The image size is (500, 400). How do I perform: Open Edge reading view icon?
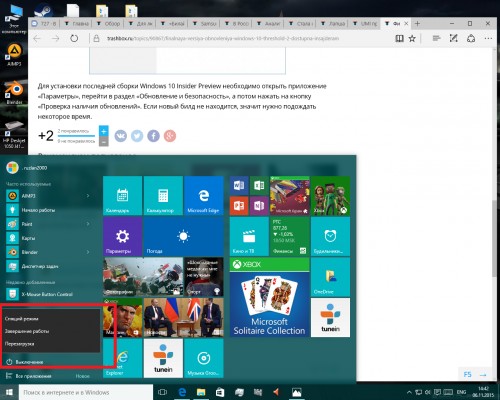(399, 39)
